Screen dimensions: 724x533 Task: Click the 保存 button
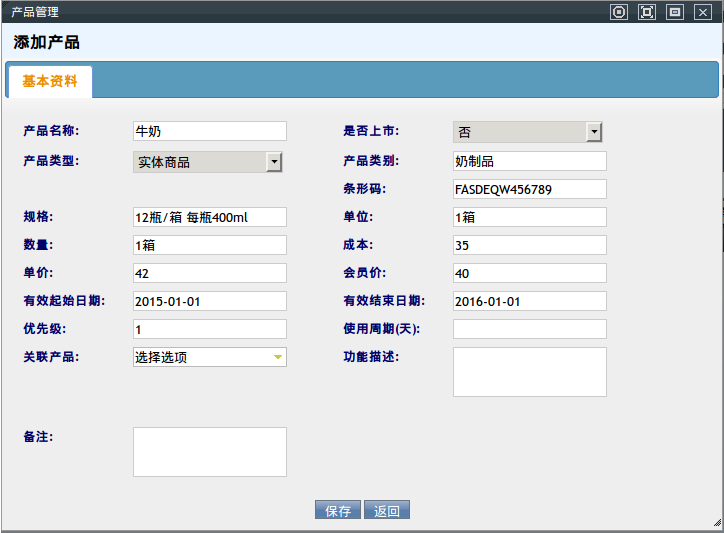(338, 511)
